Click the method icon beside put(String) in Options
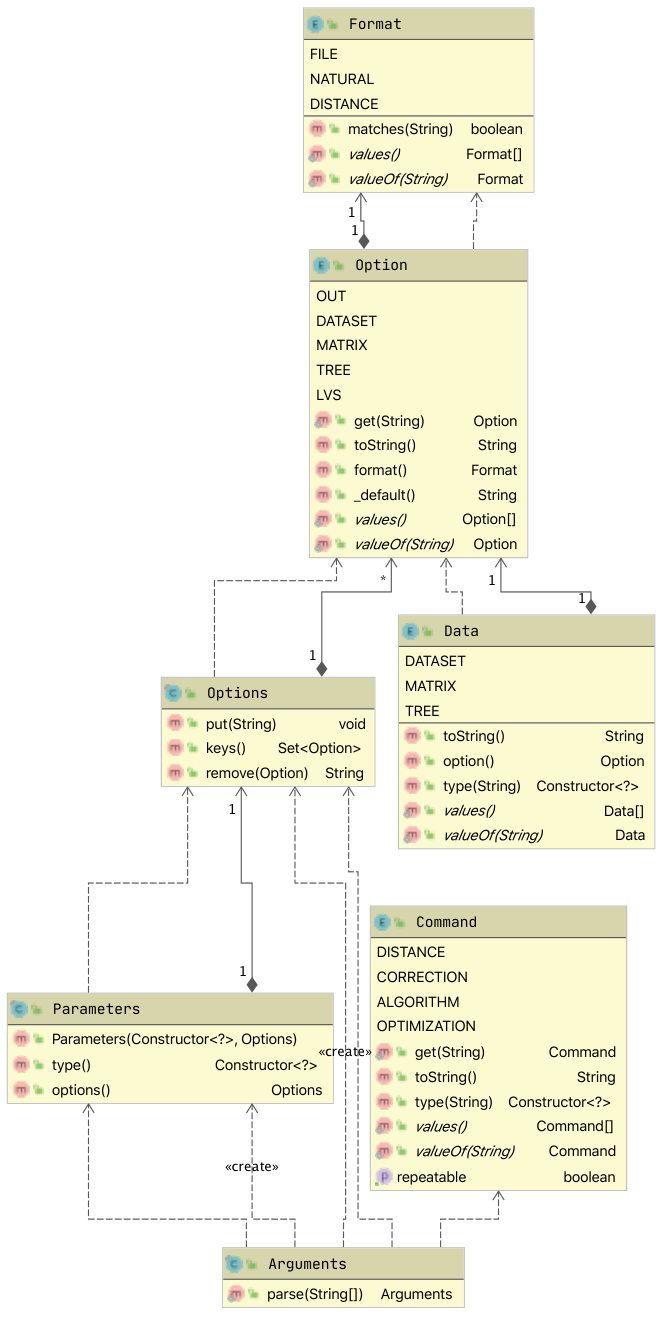 [174, 724]
